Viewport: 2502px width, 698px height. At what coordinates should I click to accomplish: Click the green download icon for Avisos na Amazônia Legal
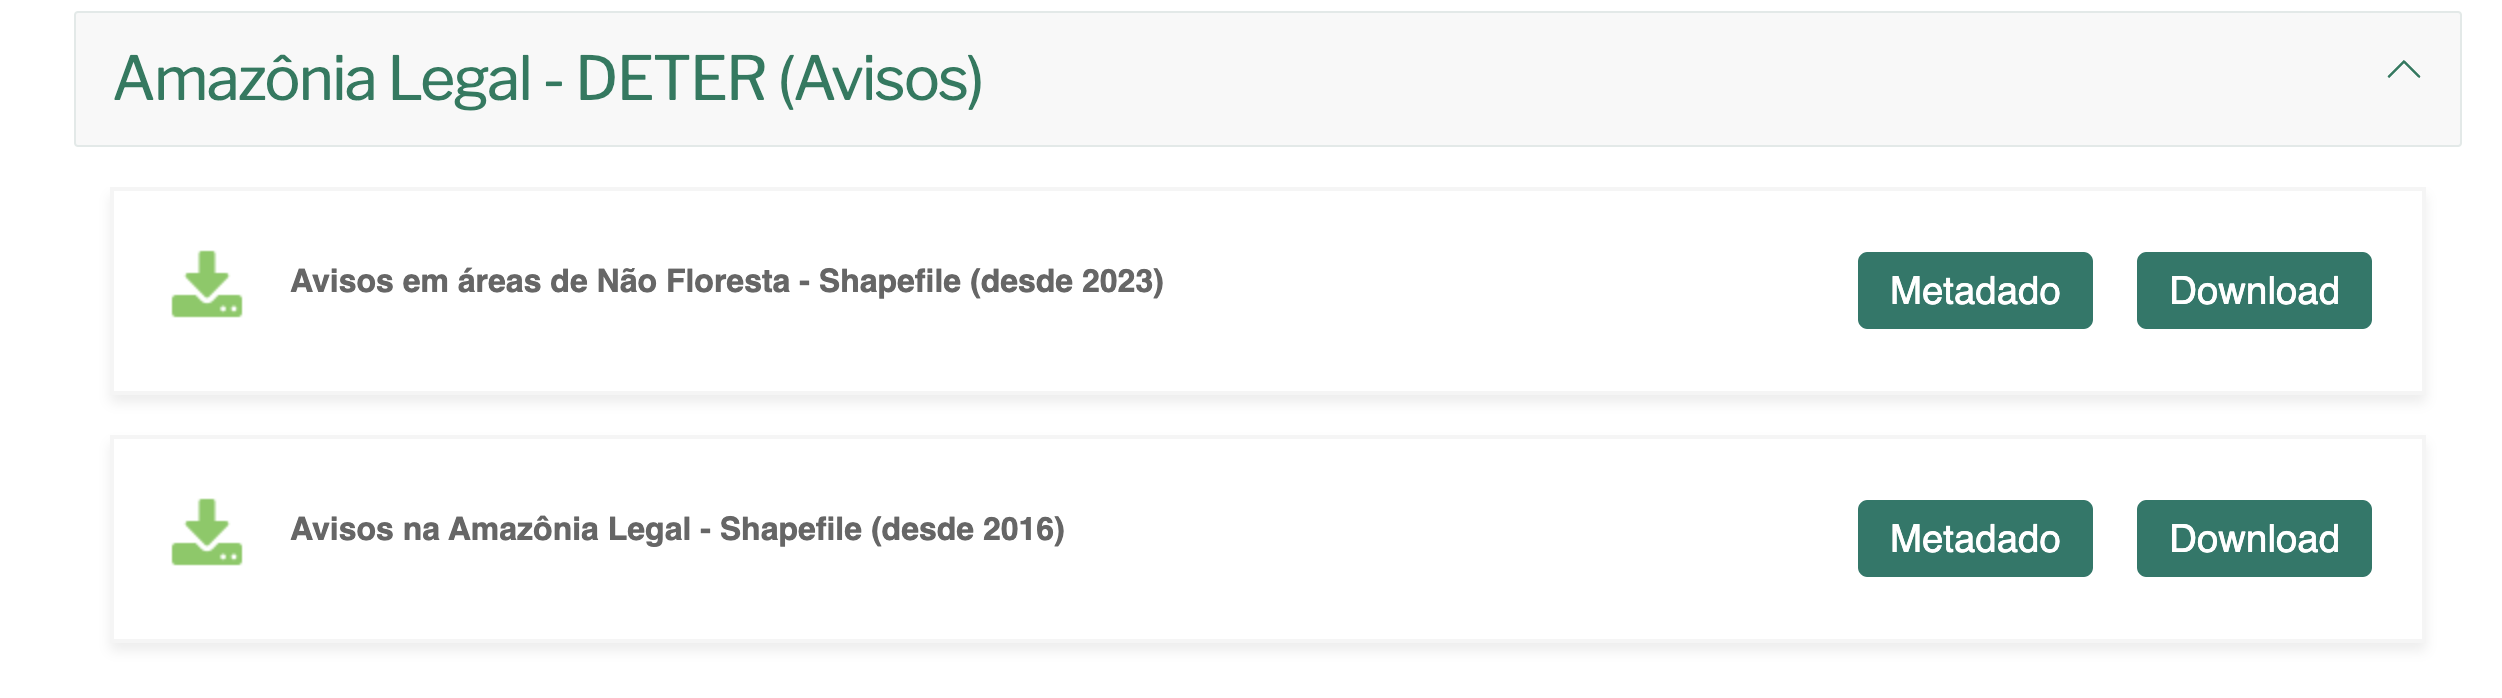207,532
